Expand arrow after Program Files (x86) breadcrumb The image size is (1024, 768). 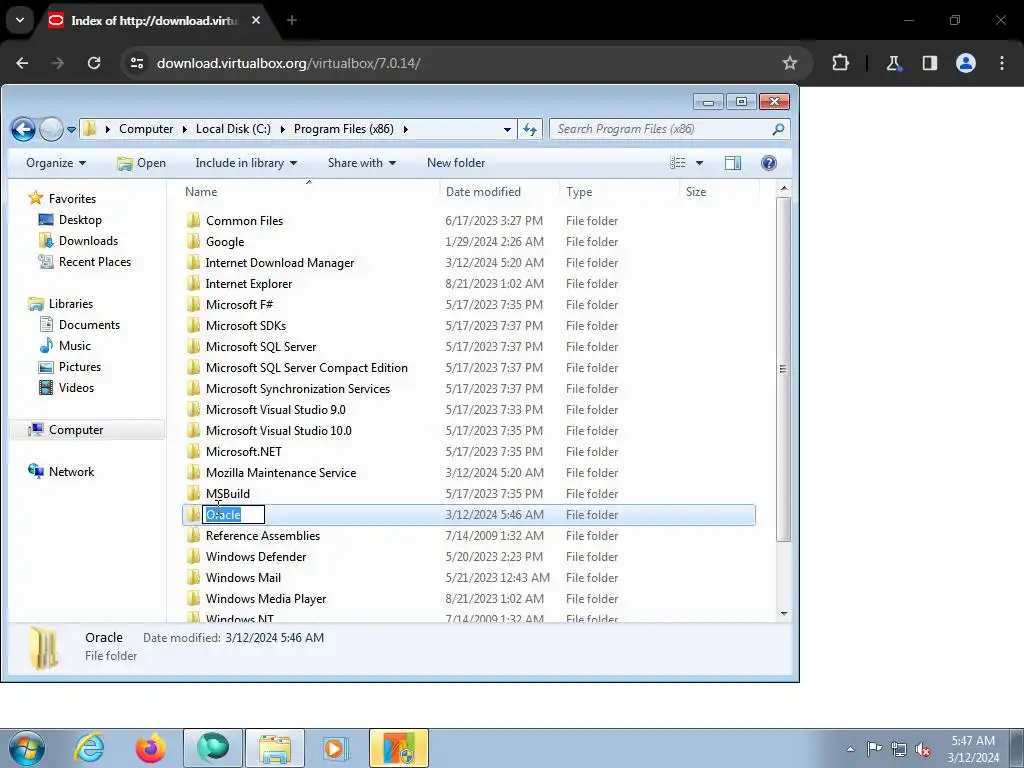[406, 129]
